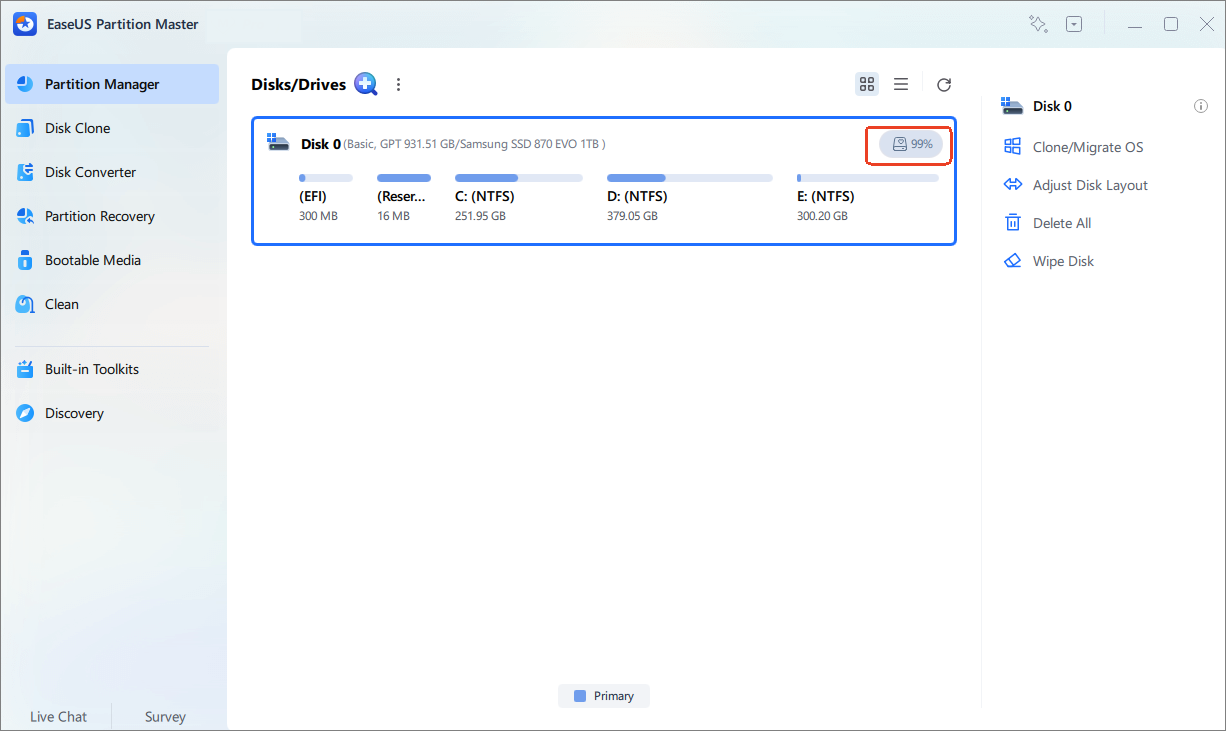Click the C: partition usage bar

coord(519,178)
